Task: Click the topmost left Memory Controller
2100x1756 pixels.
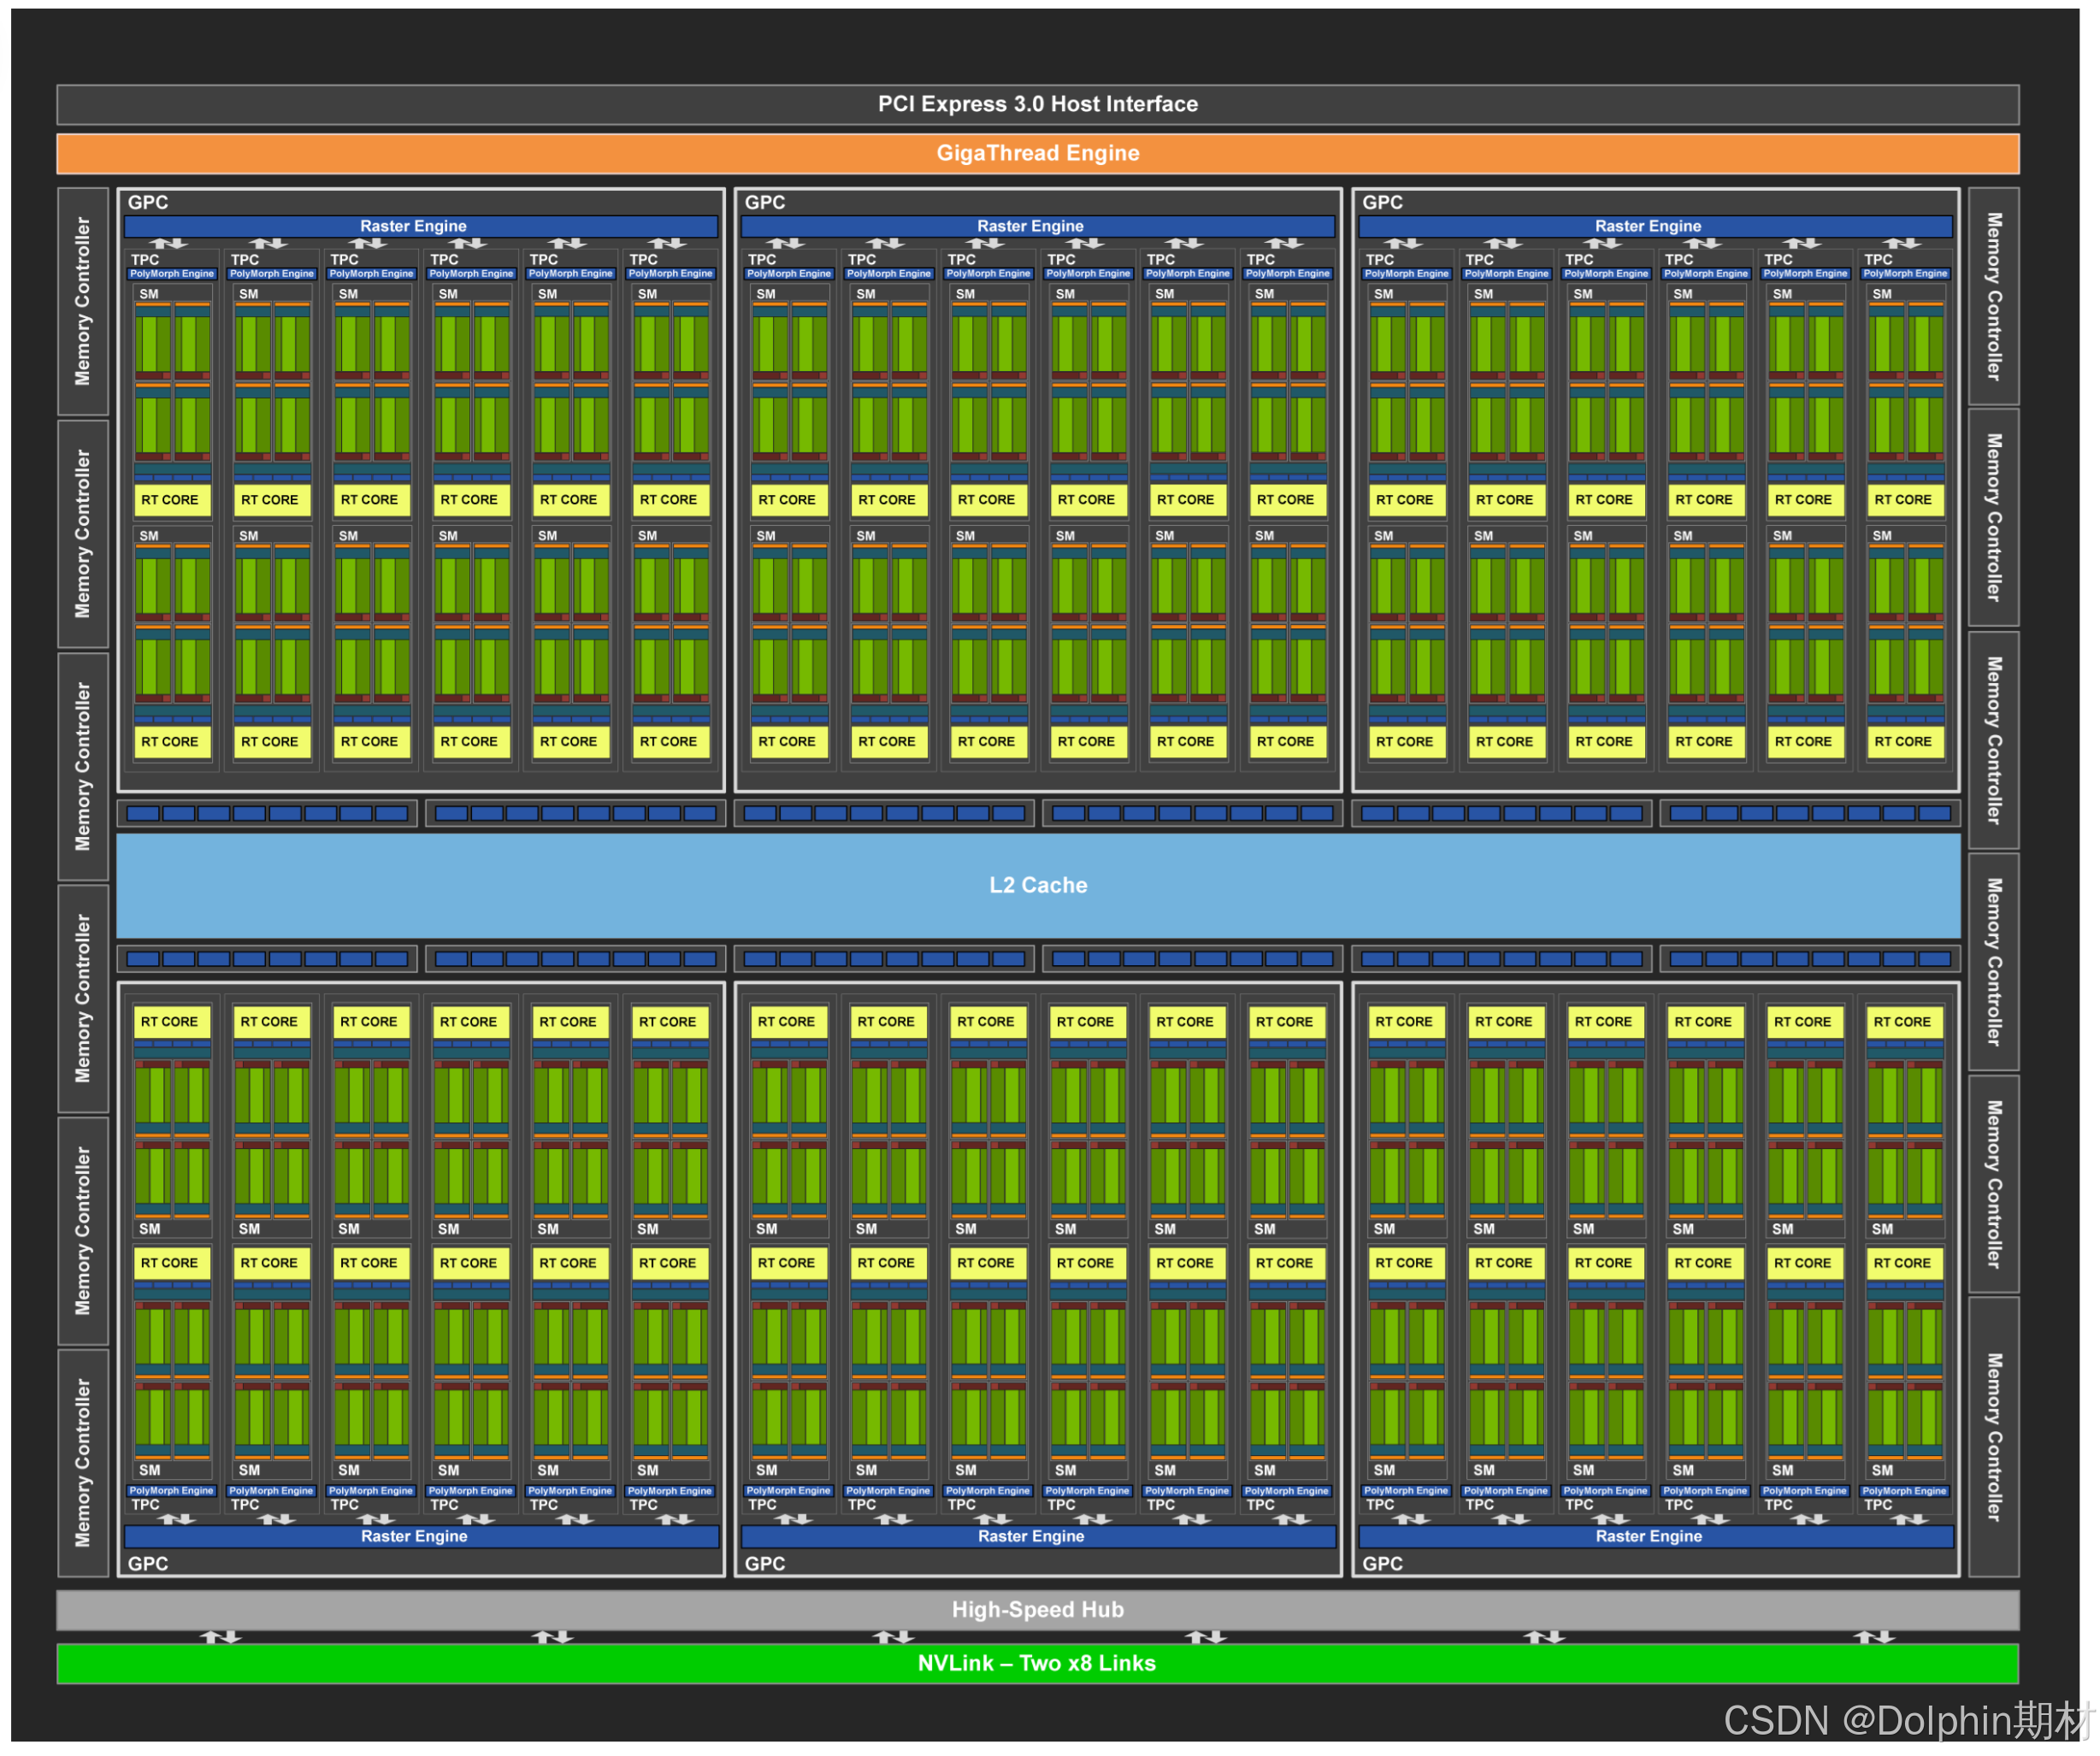Action: point(83,301)
